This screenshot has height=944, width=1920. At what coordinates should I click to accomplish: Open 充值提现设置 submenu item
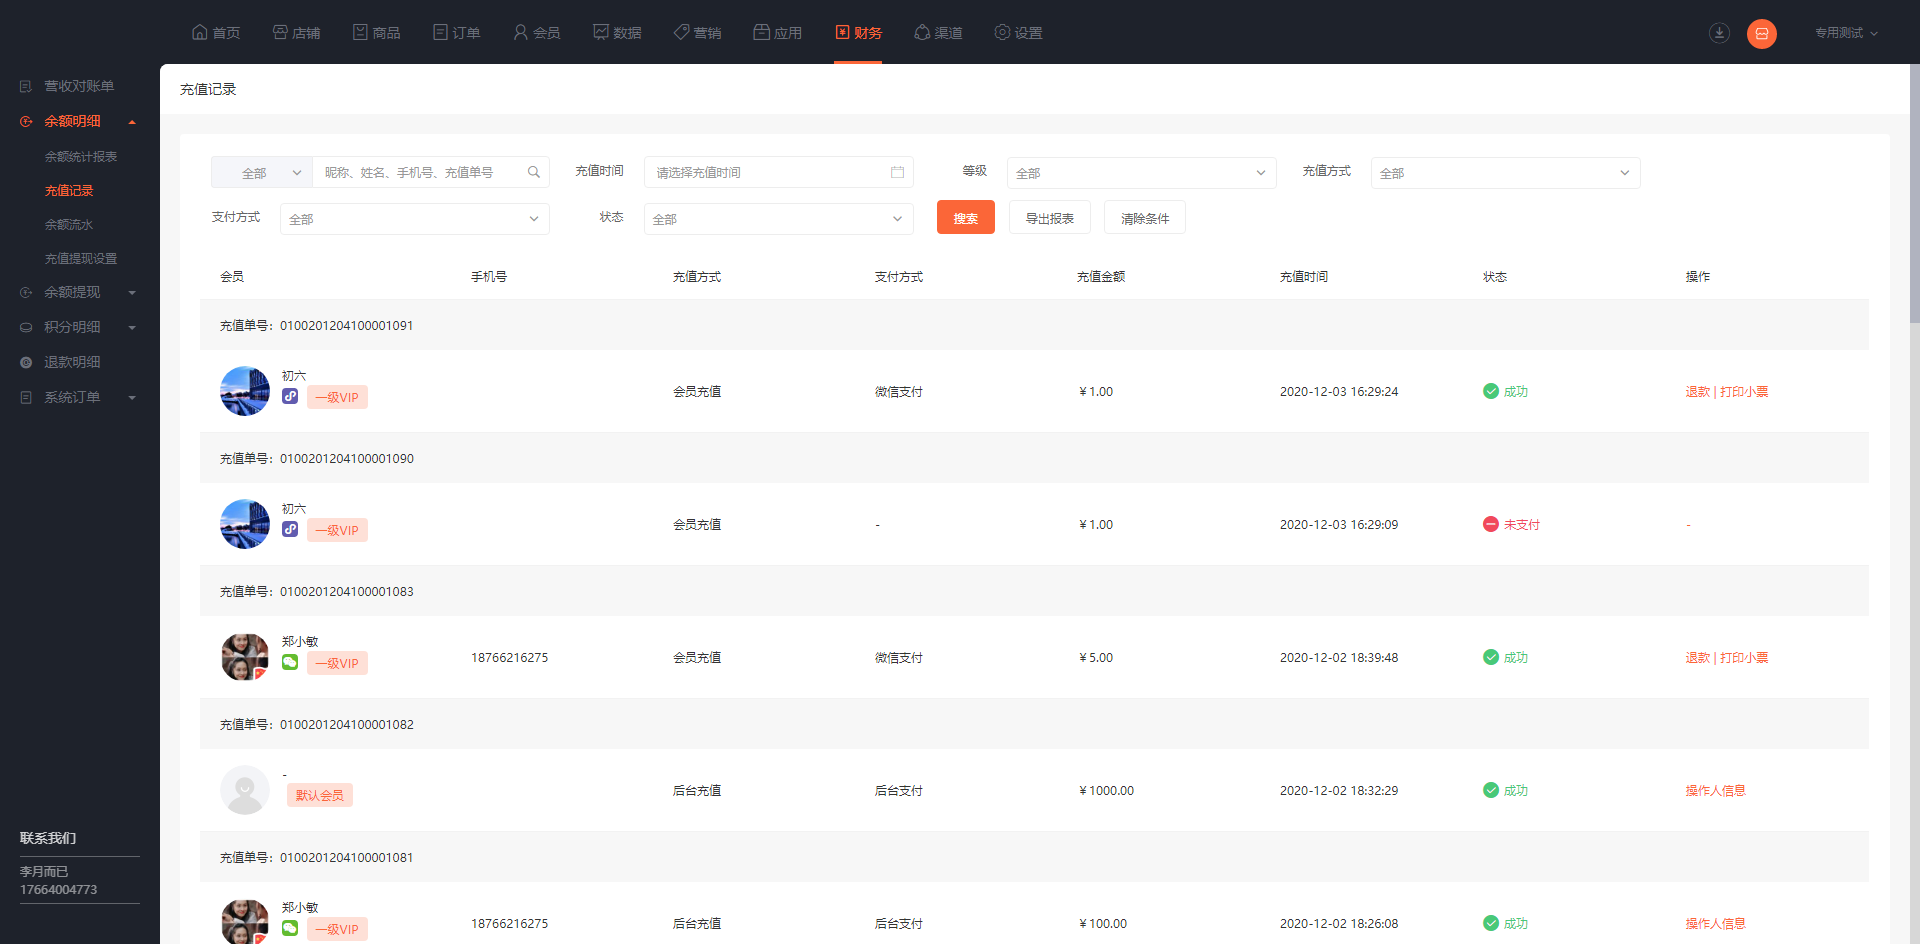pyautogui.click(x=81, y=259)
